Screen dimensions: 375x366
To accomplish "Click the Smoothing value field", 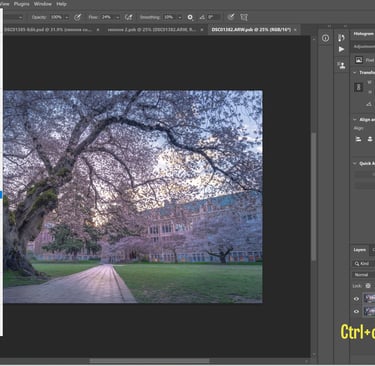I will pos(169,17).
